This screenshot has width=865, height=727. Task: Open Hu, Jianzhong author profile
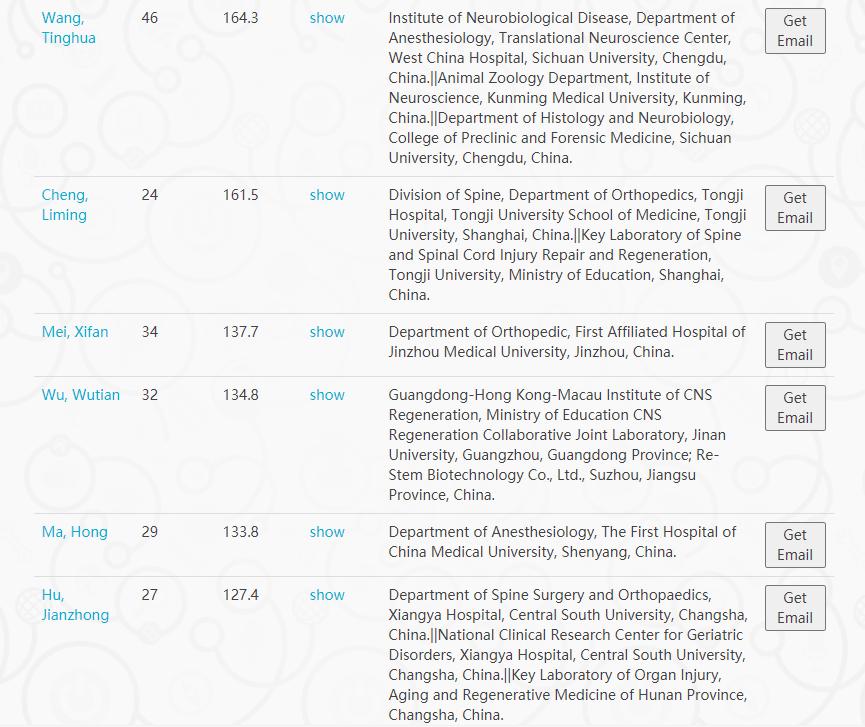(75, 605)
